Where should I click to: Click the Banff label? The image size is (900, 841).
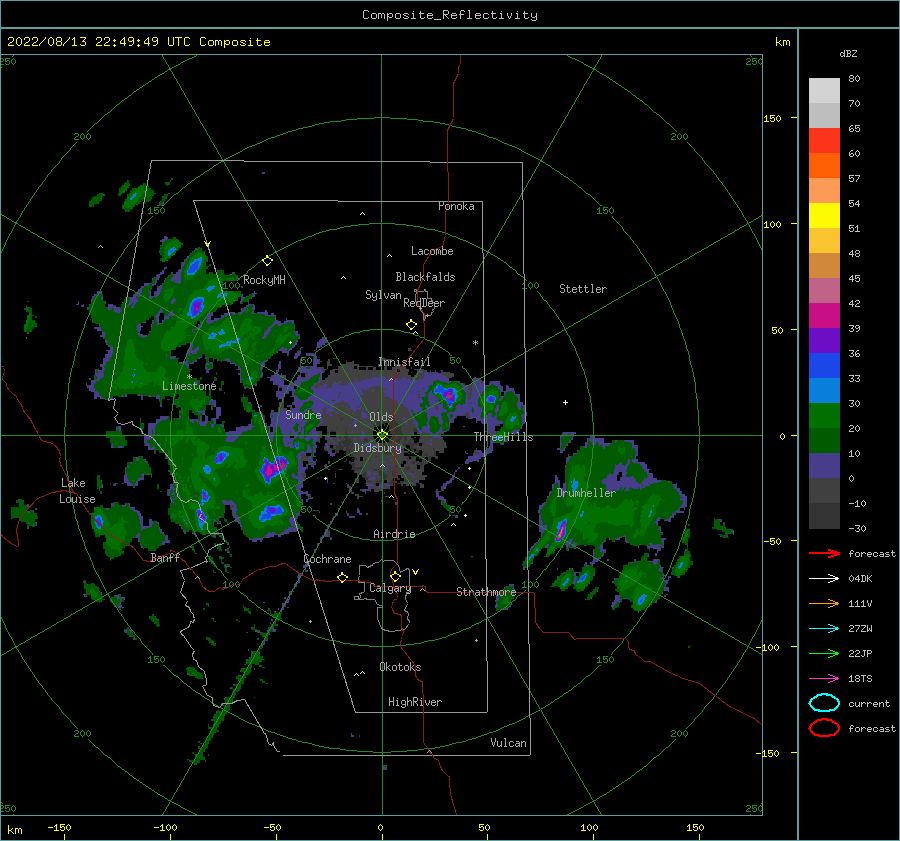[165, 557]
